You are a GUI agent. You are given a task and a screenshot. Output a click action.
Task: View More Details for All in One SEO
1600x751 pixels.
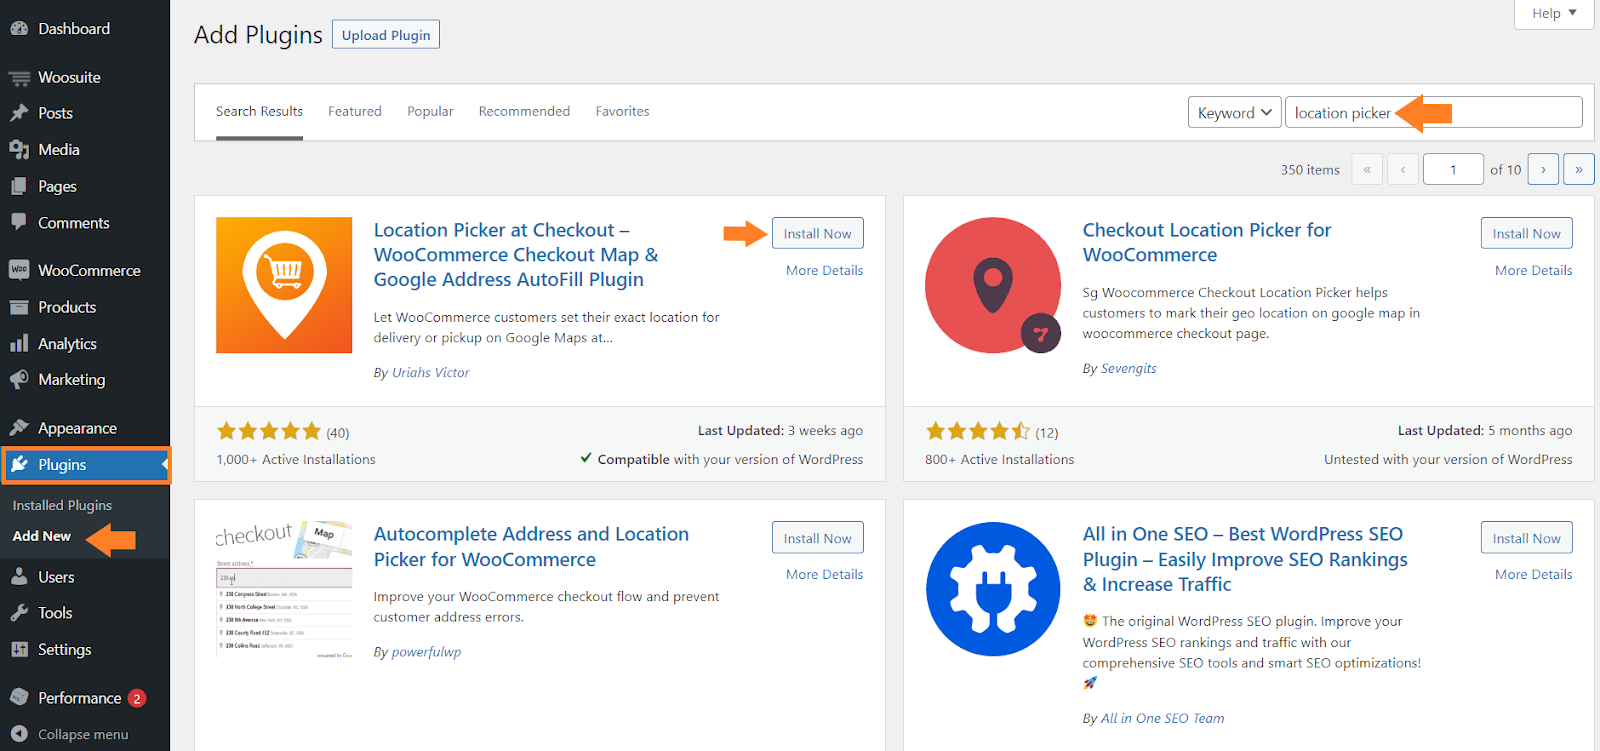point(1533,574)
